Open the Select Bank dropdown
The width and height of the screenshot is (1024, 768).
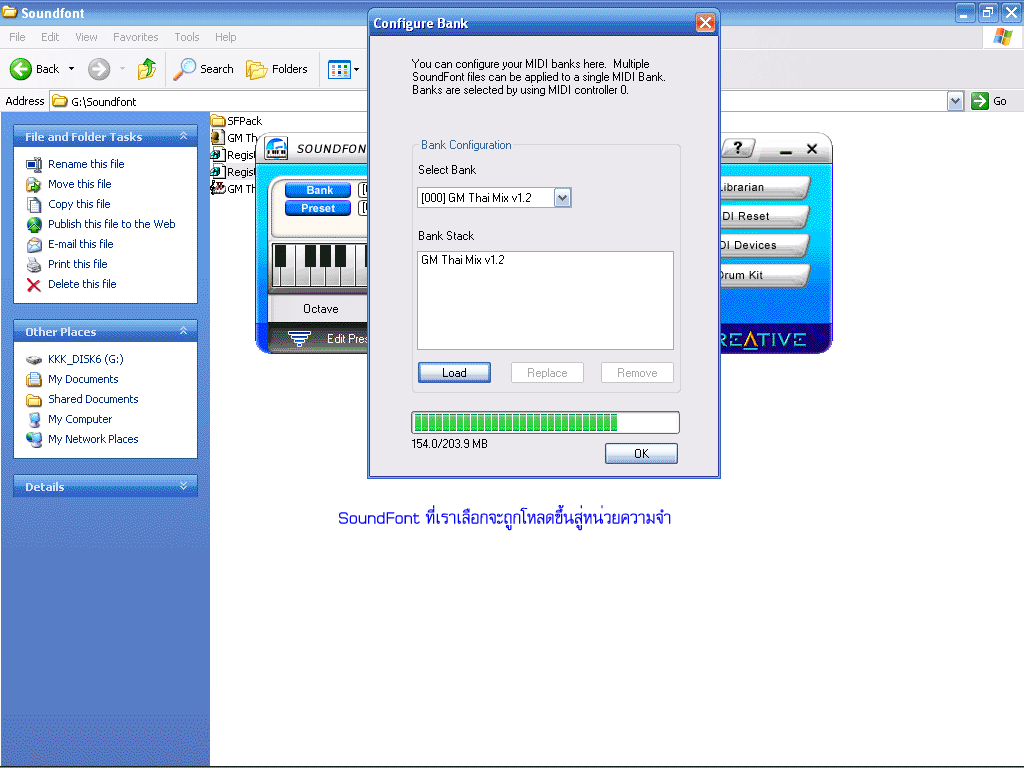562,198
